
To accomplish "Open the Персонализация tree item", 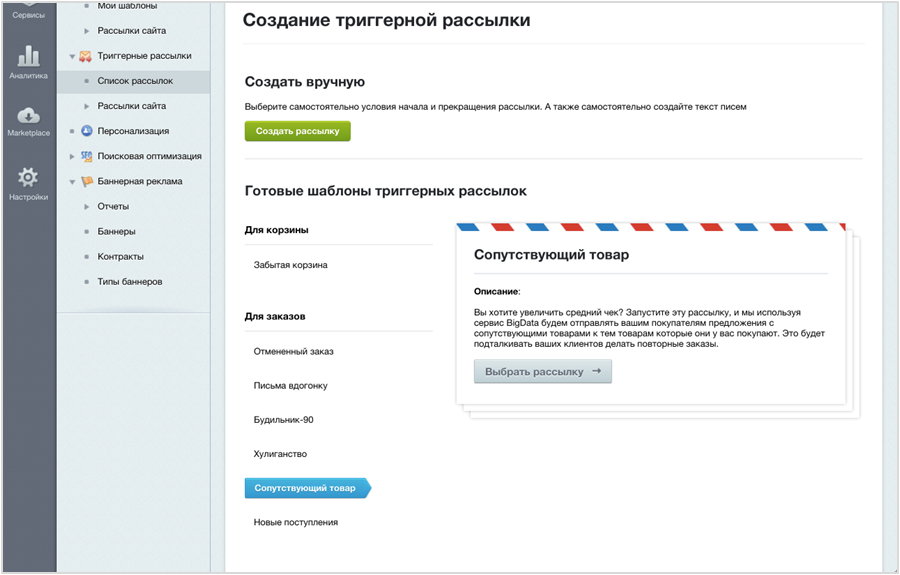I will [133, 131].
